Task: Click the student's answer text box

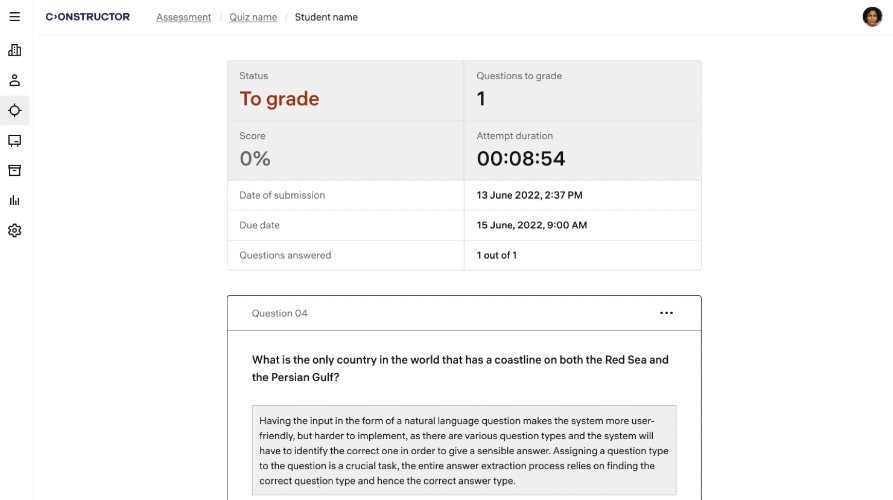Action: 464,450
